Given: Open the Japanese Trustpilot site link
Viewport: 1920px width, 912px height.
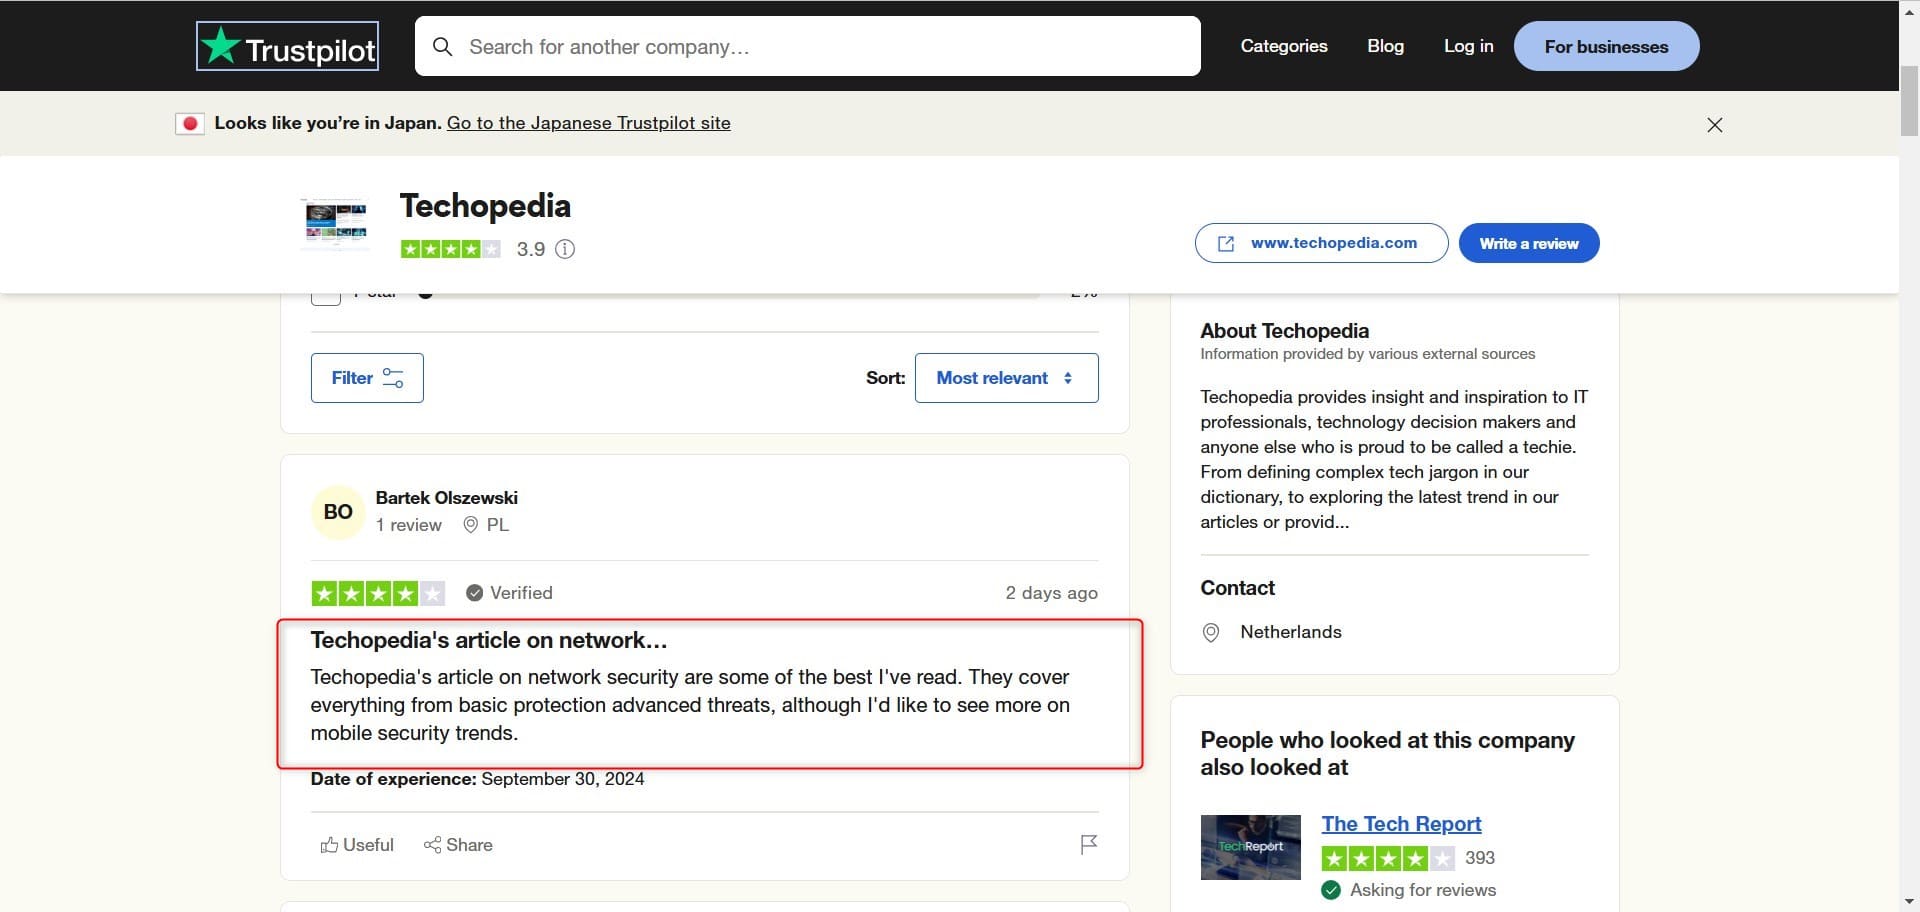Looking at the screenshot, I should tap(588, 123).
